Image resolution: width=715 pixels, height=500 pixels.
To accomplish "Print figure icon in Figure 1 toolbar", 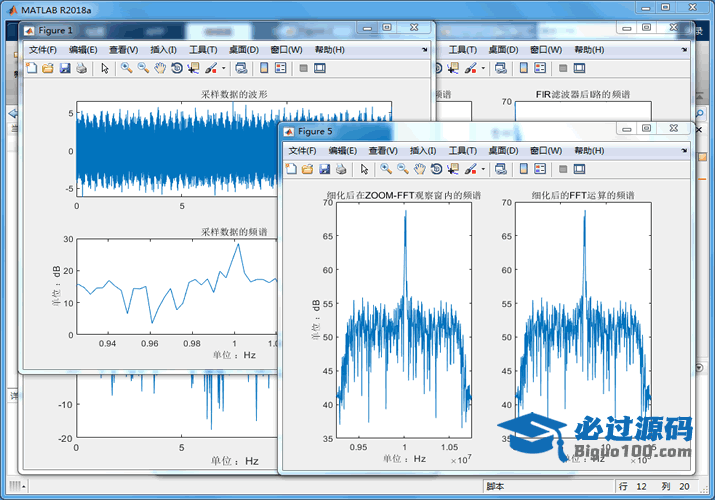I will (82, 68).
